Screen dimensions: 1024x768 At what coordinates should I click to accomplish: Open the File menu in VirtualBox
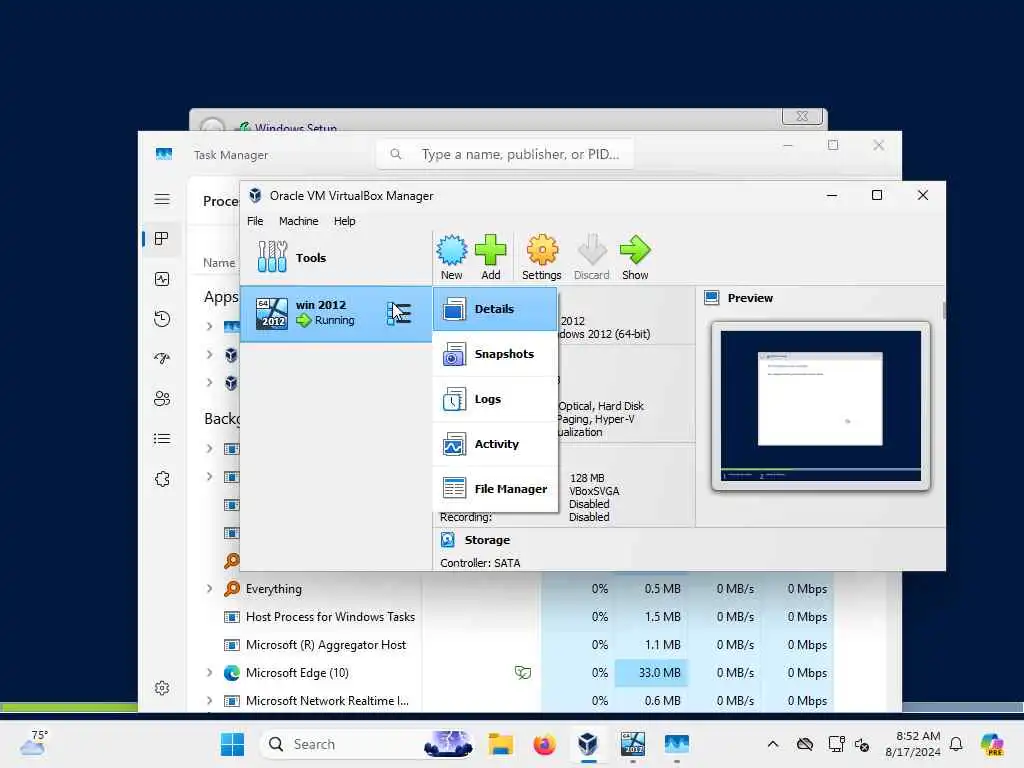[x=255, y=221]
